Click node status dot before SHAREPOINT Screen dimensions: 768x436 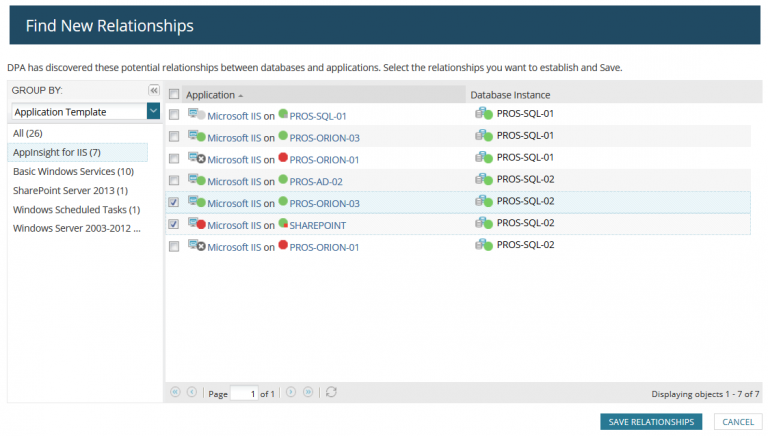tap(283, 223)
